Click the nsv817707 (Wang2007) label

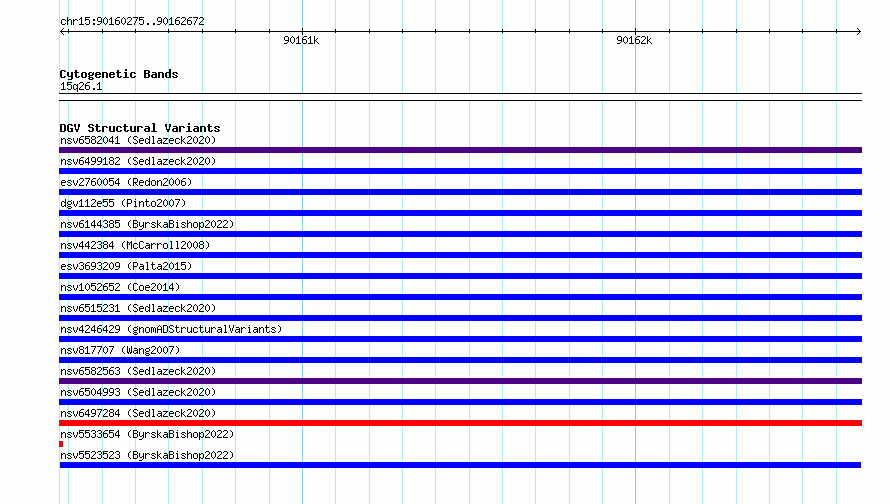click(120, 350)
